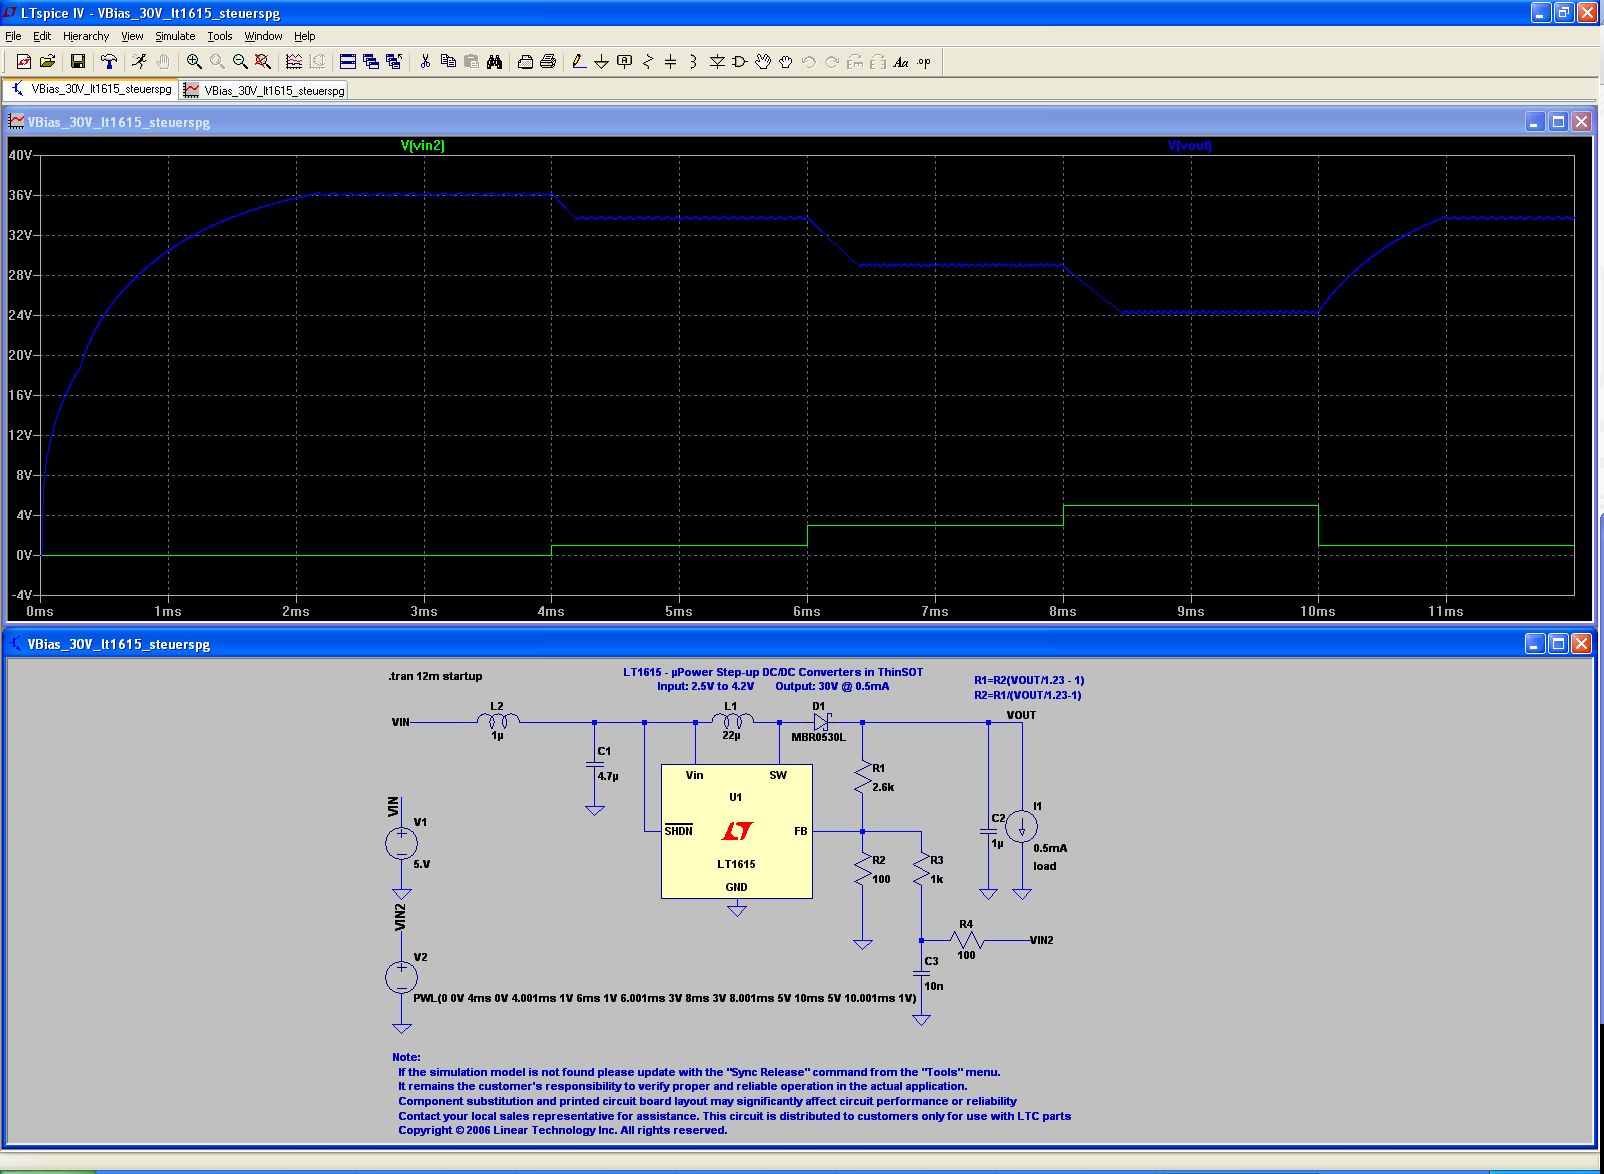Run the simulation with the running-man icon

(x=140, y=62)
